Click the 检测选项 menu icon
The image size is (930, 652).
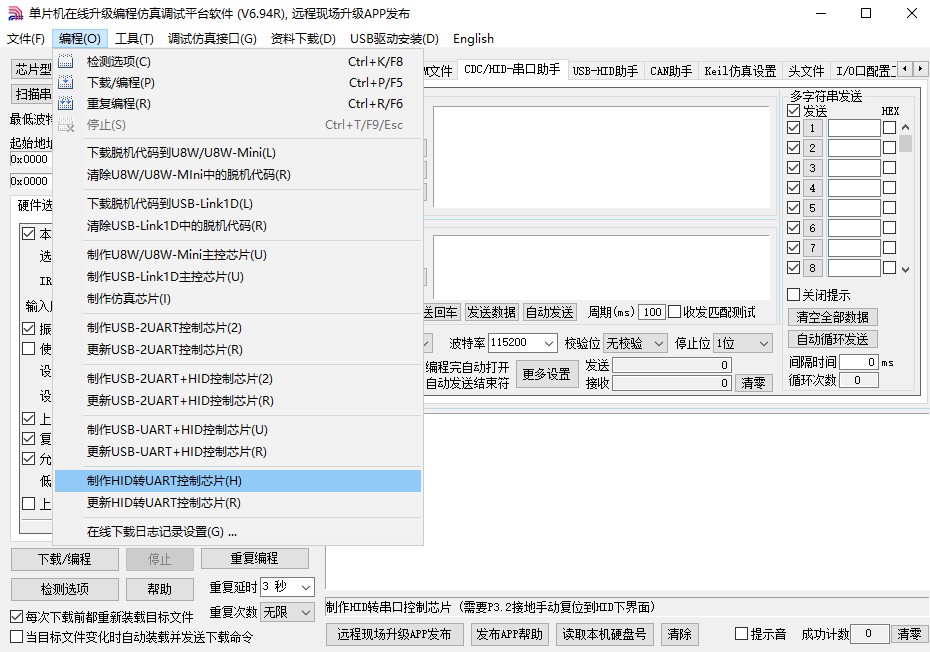coord(66,61)
